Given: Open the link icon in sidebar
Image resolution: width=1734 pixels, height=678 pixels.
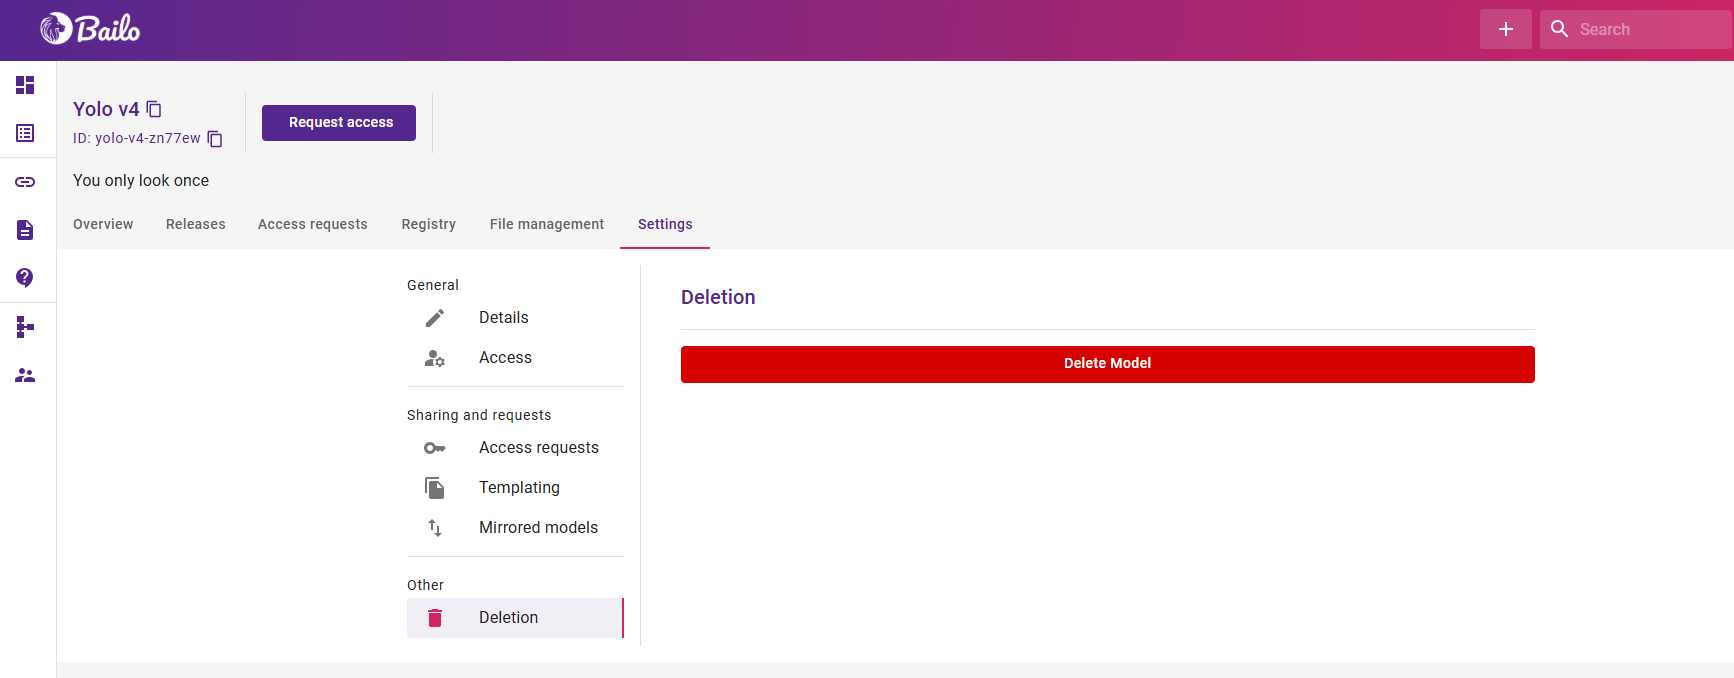Looking at the screenshot, I should point(25,182).
